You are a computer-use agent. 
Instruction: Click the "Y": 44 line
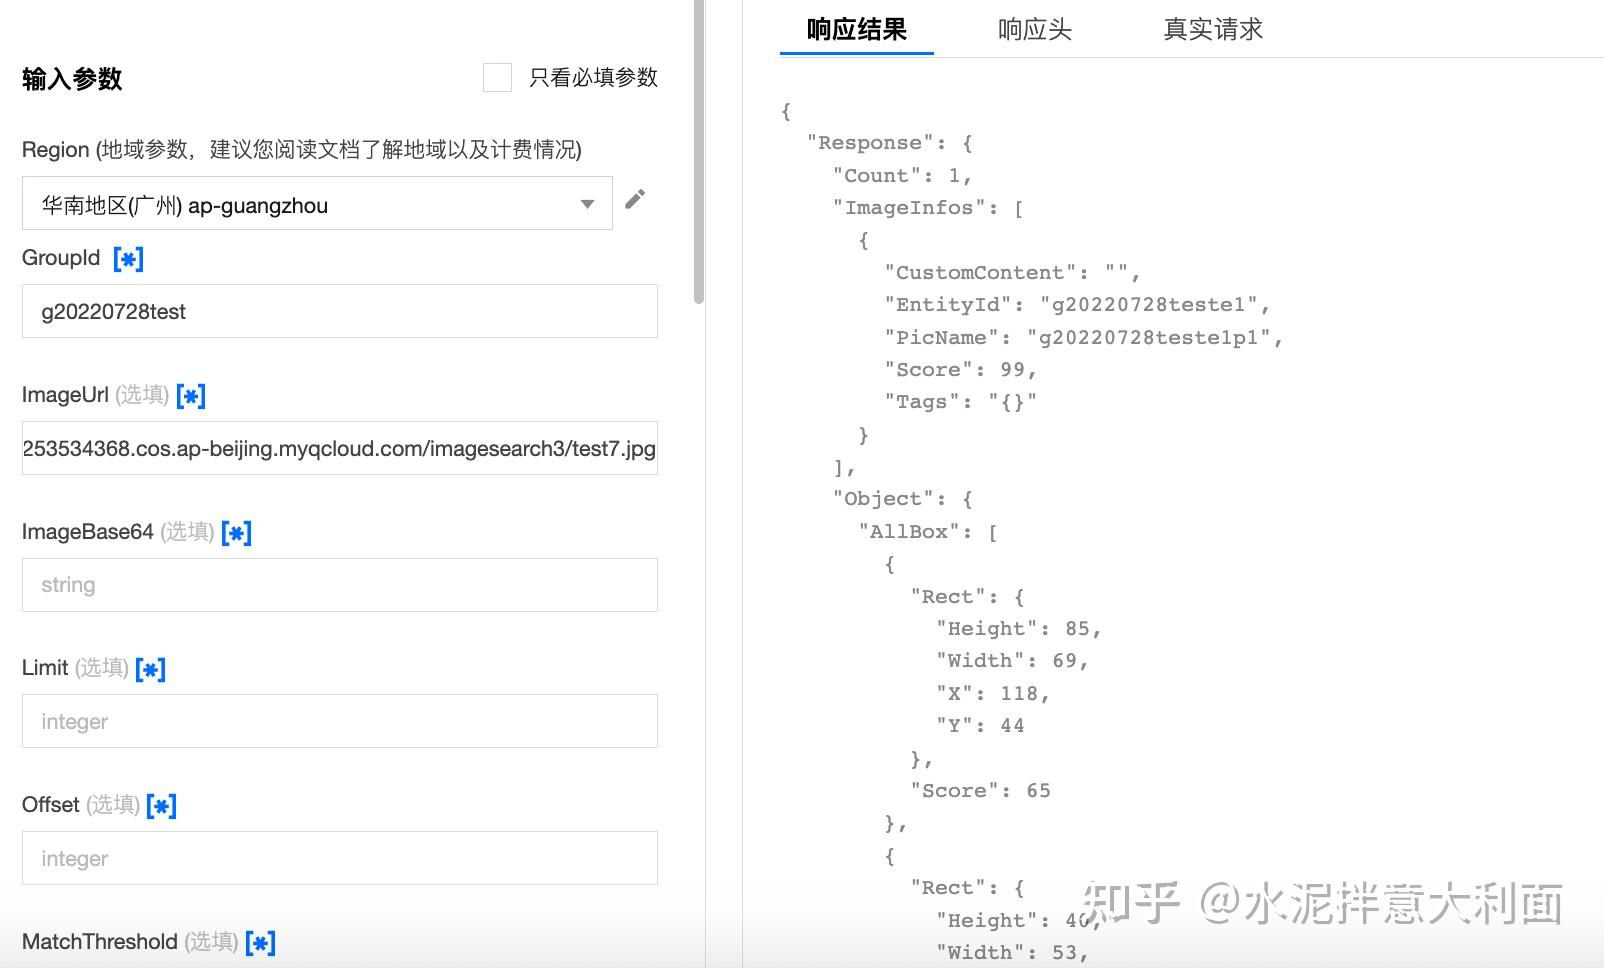(x=980, y=726)
